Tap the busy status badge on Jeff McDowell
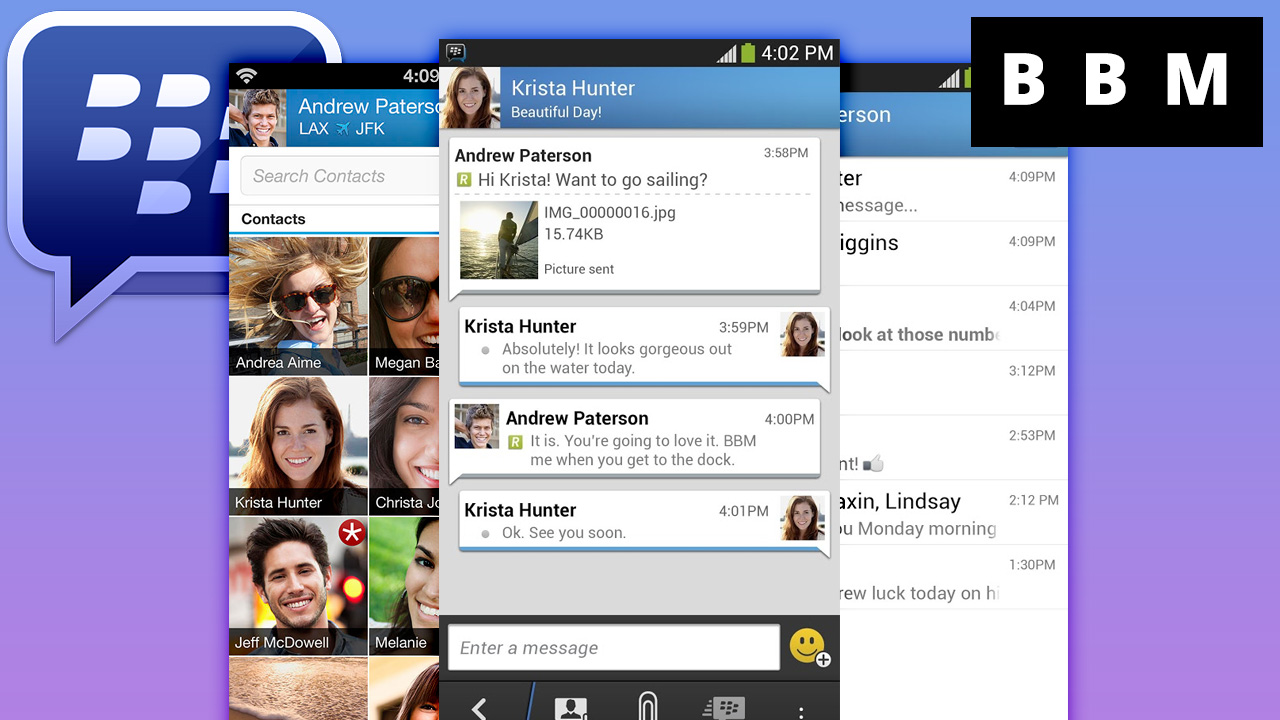The width and height of the screenshot is (1280, 720). 352,533
